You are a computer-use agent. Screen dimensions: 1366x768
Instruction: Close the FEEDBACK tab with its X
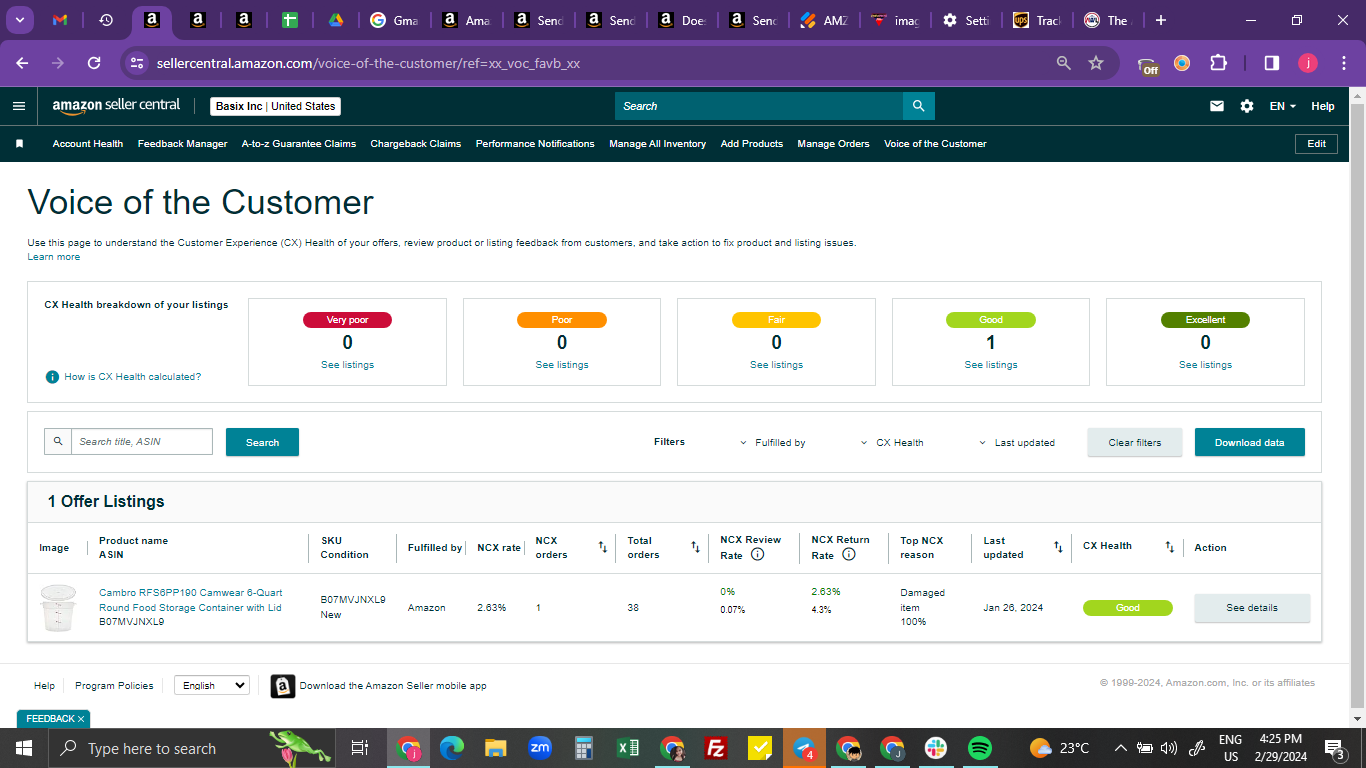81,719
